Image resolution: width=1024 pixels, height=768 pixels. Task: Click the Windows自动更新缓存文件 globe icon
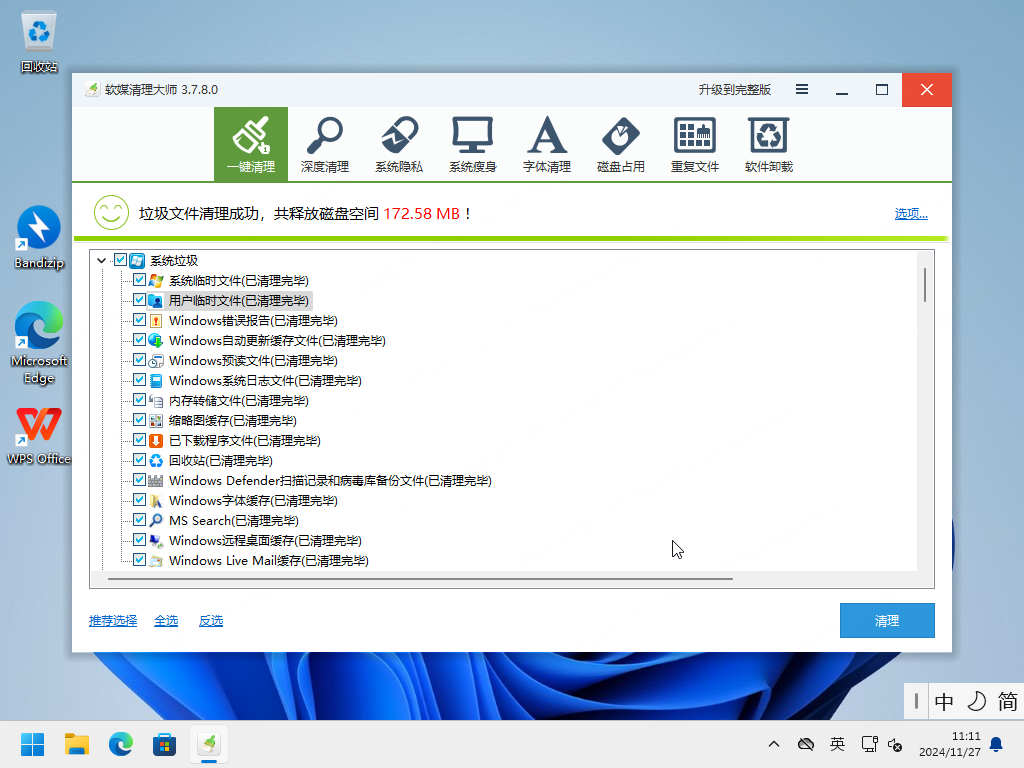pos(155,340)
